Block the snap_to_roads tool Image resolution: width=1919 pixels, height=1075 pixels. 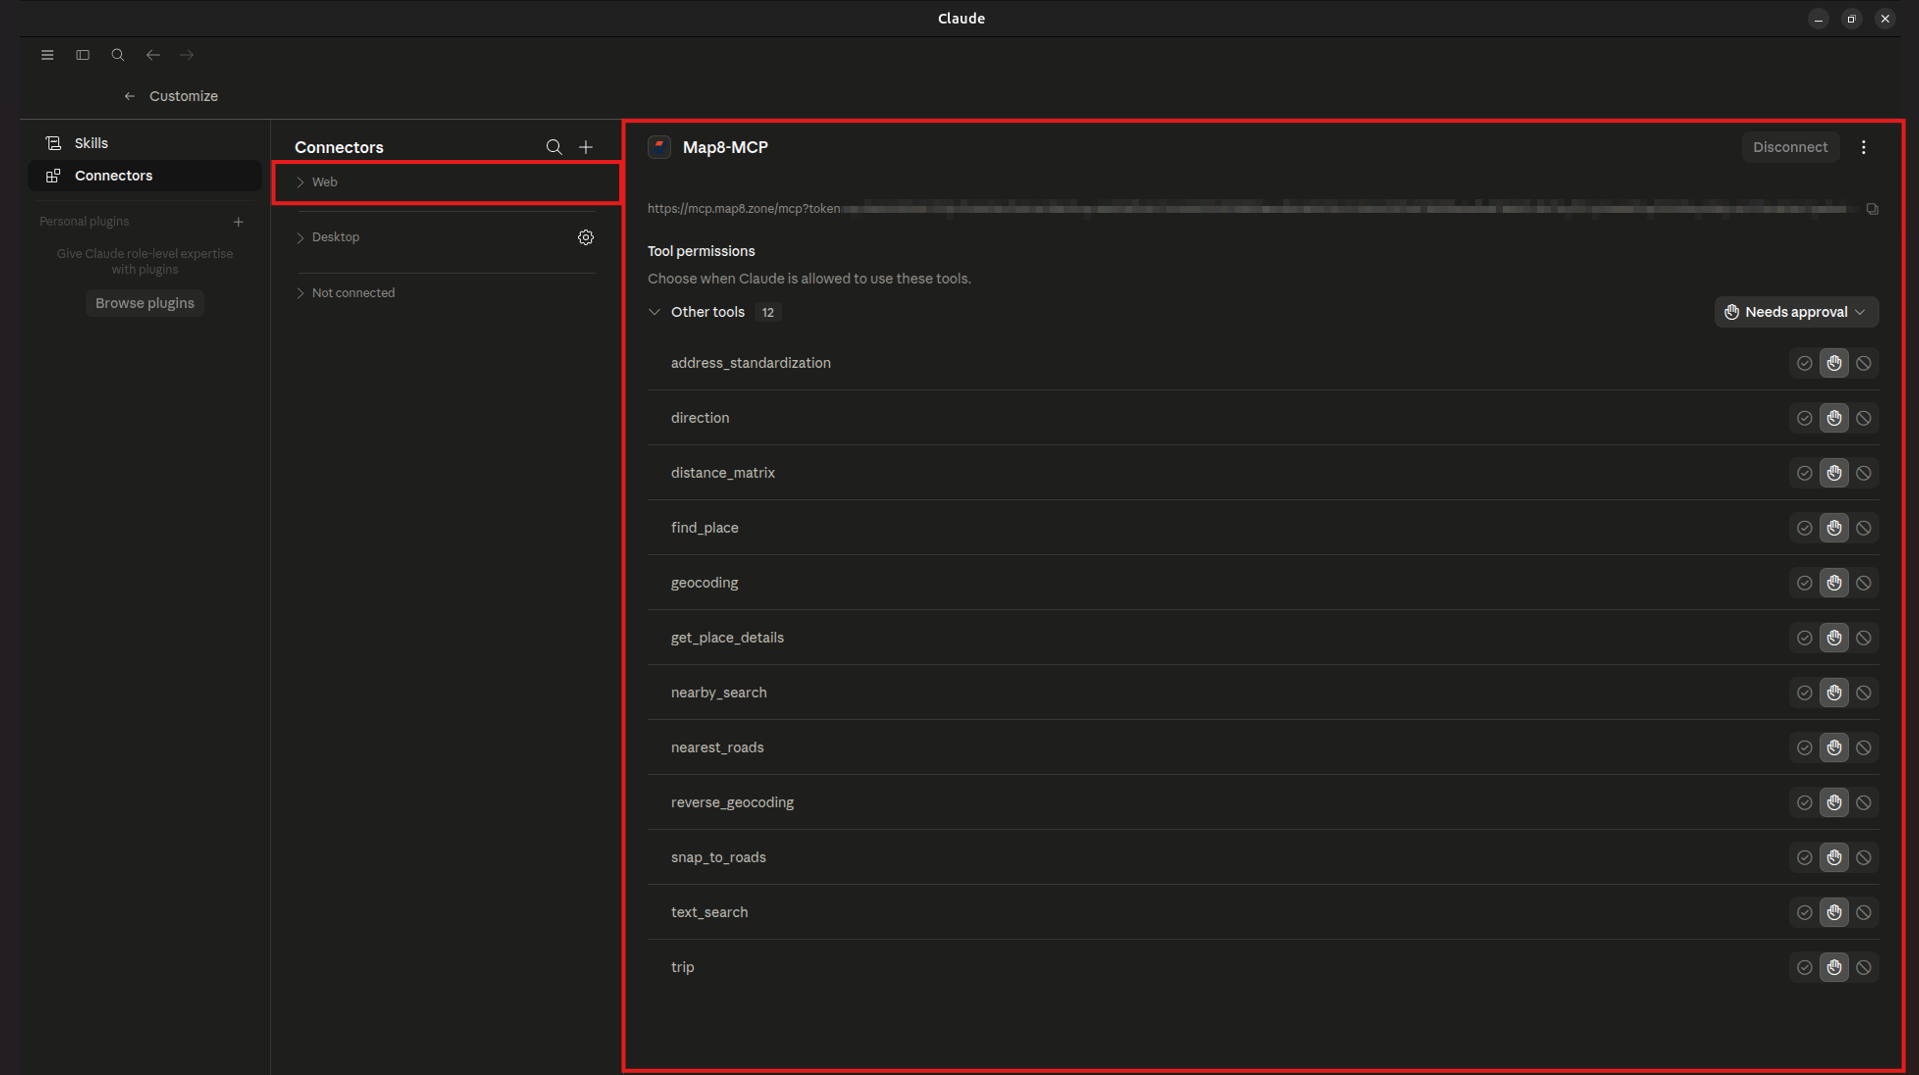tap(1864, 858)
